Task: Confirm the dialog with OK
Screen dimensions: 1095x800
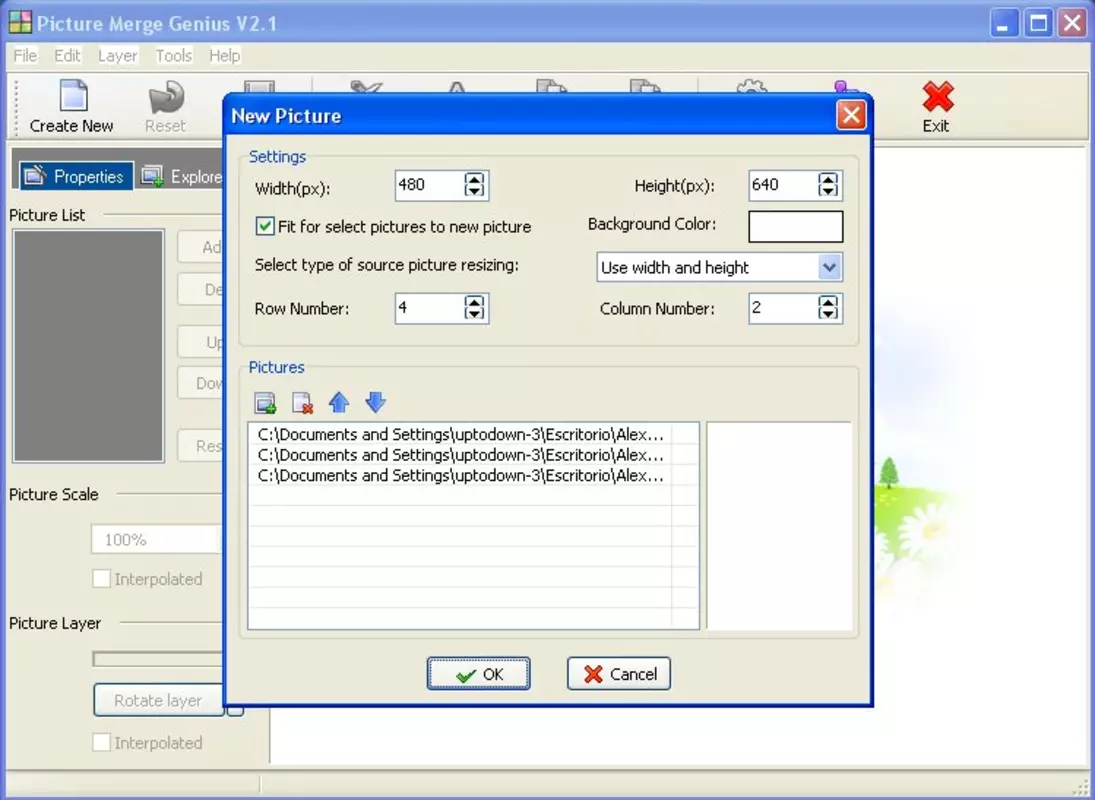Action: [478, 674]
